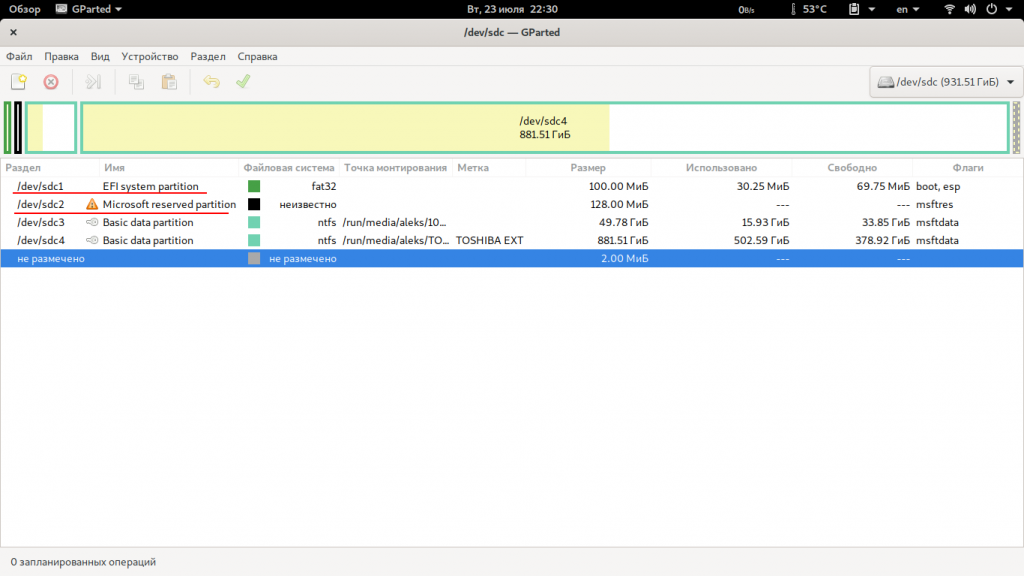This screenshot has width=1024, height=576.
Task: Click the 0B/s network speed indicator
Action: coord(746,10)
